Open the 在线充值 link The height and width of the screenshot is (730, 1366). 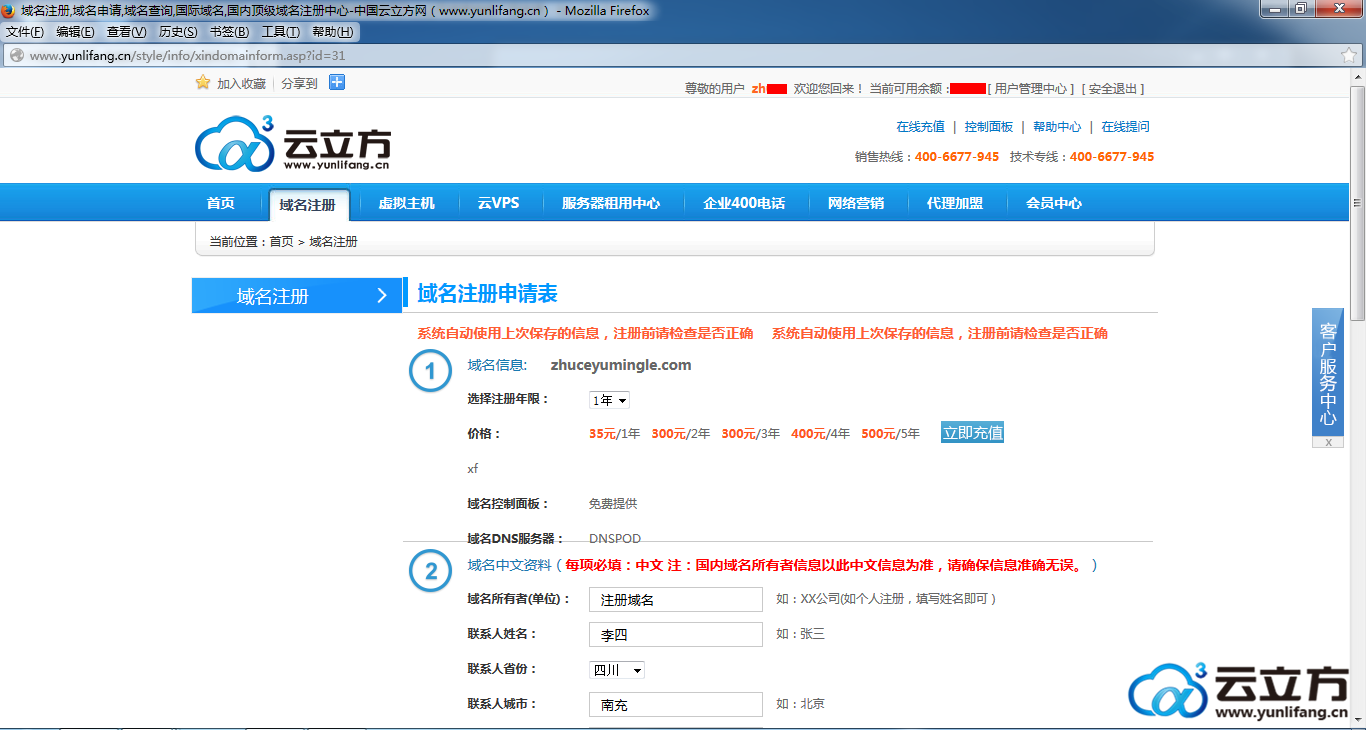coord(920,127)
